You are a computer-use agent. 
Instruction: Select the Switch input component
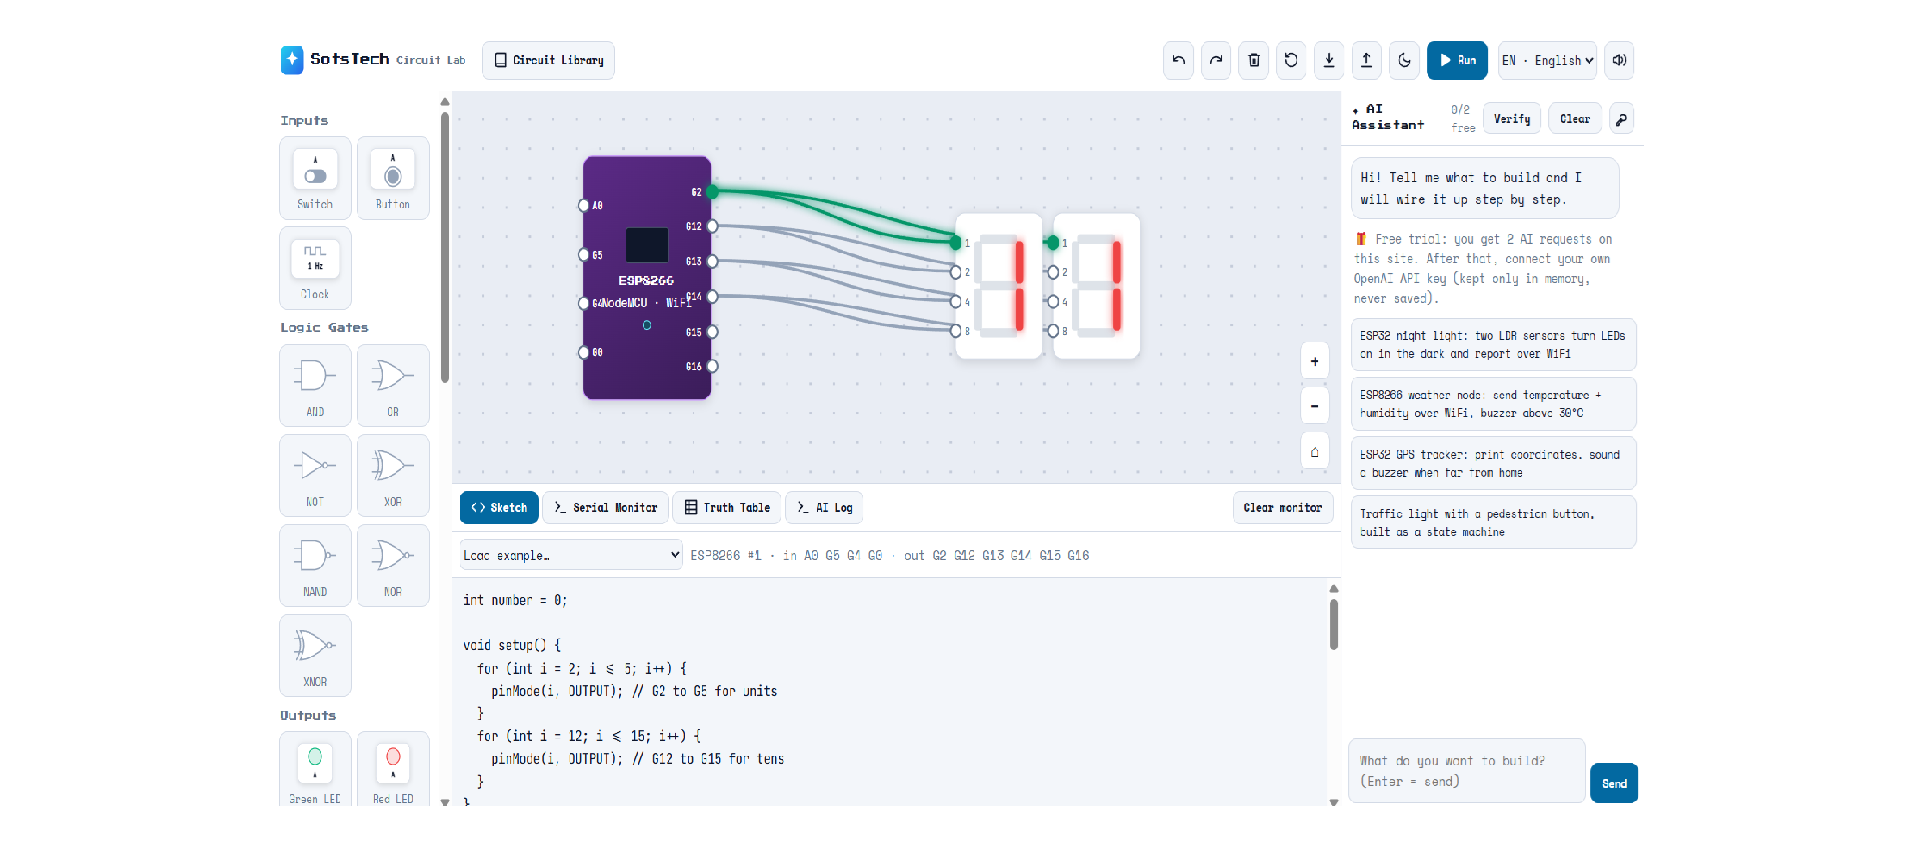(x=315, y=178)
